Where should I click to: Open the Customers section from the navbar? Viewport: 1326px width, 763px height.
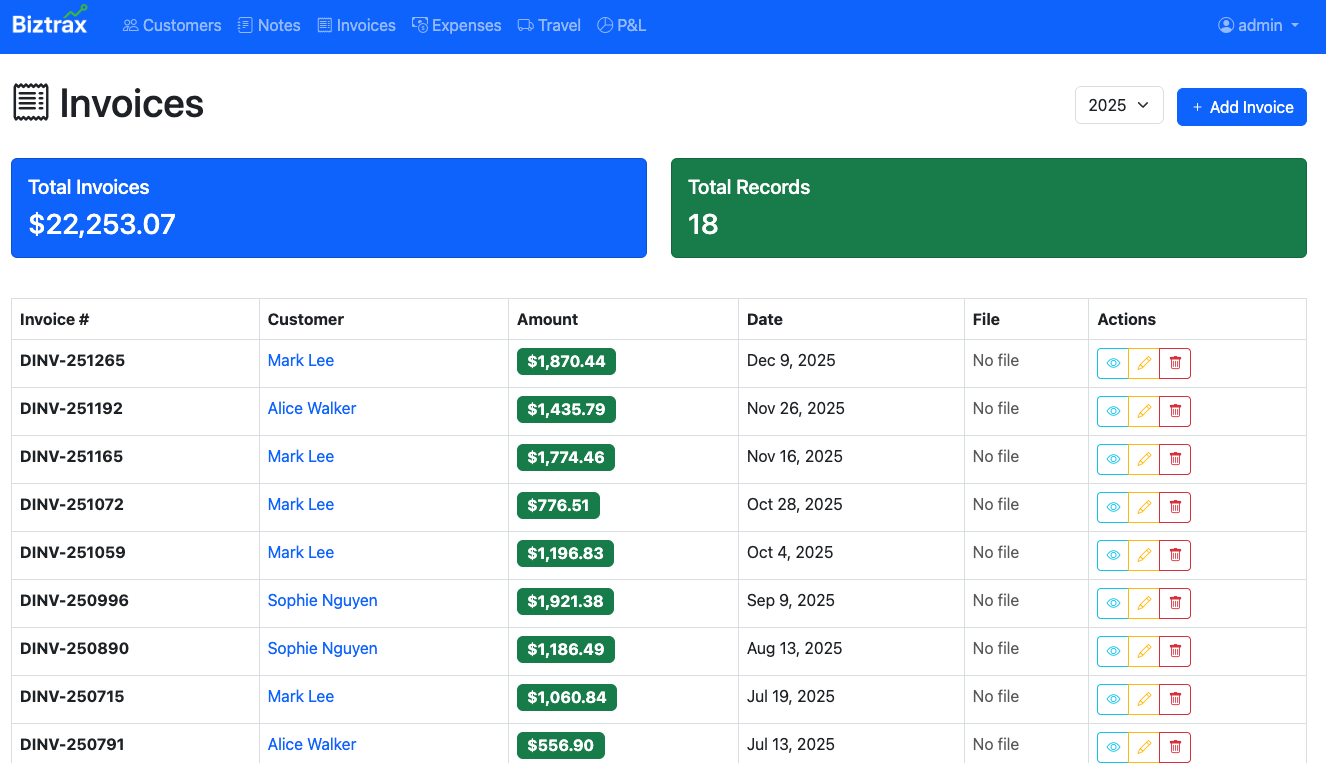(x=172, y=25)
